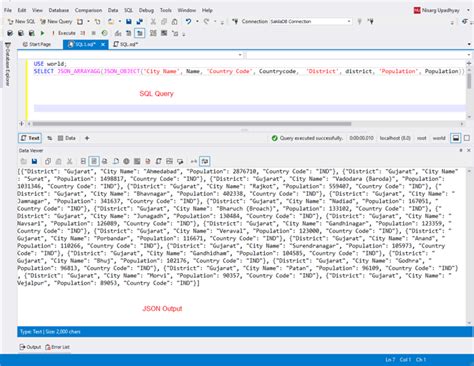Open the Error List panel
This screenshot has height=366, width=474.
57,347
